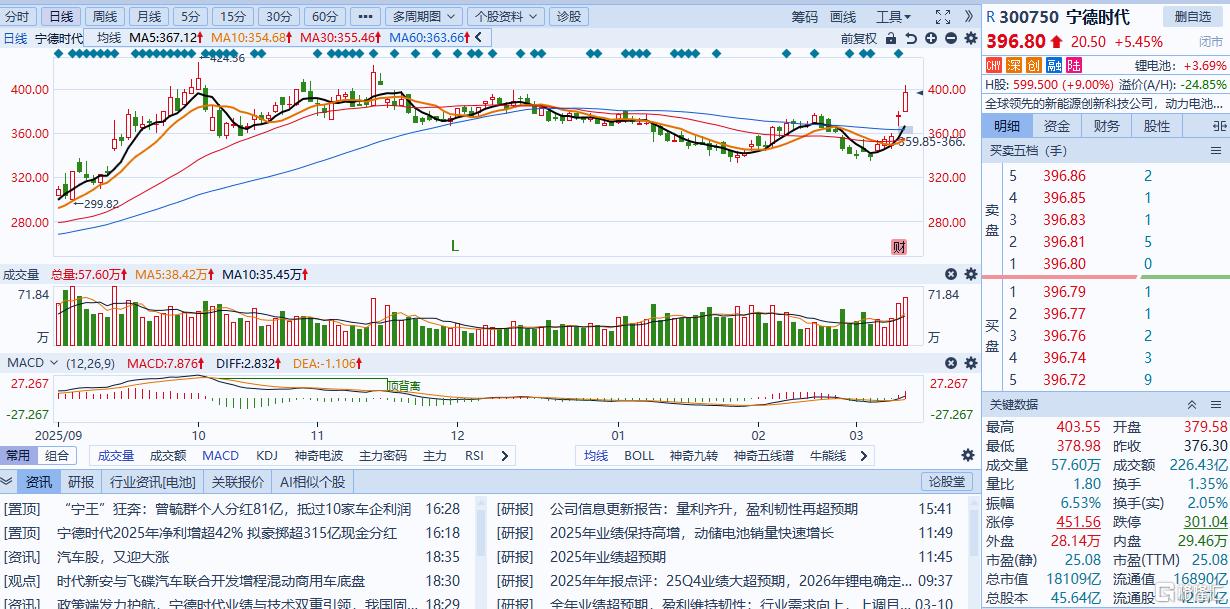Click the 论股堂 button

click(945, 482)
